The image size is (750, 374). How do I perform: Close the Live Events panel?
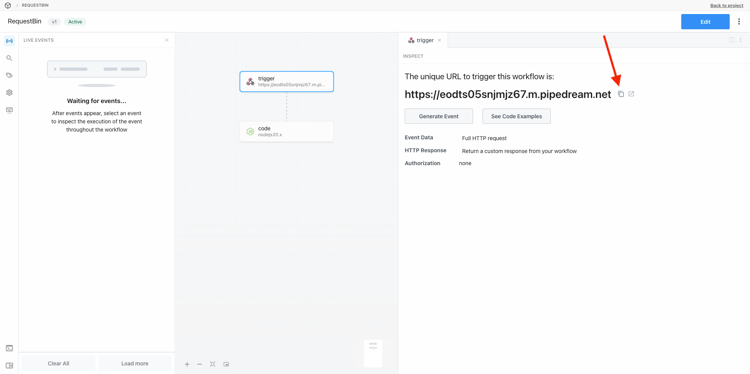click(166, 40)
